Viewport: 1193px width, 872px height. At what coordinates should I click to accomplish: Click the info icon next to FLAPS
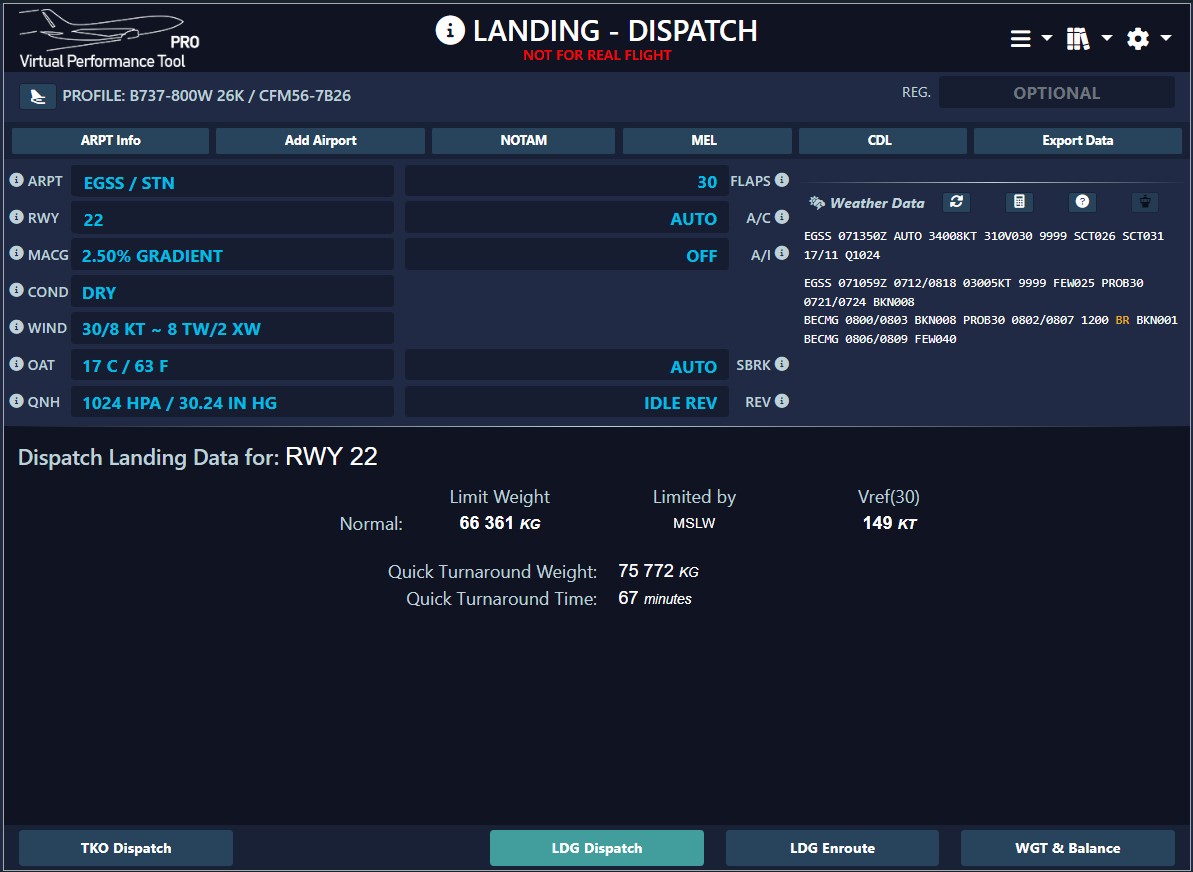[x=782, y=181]
